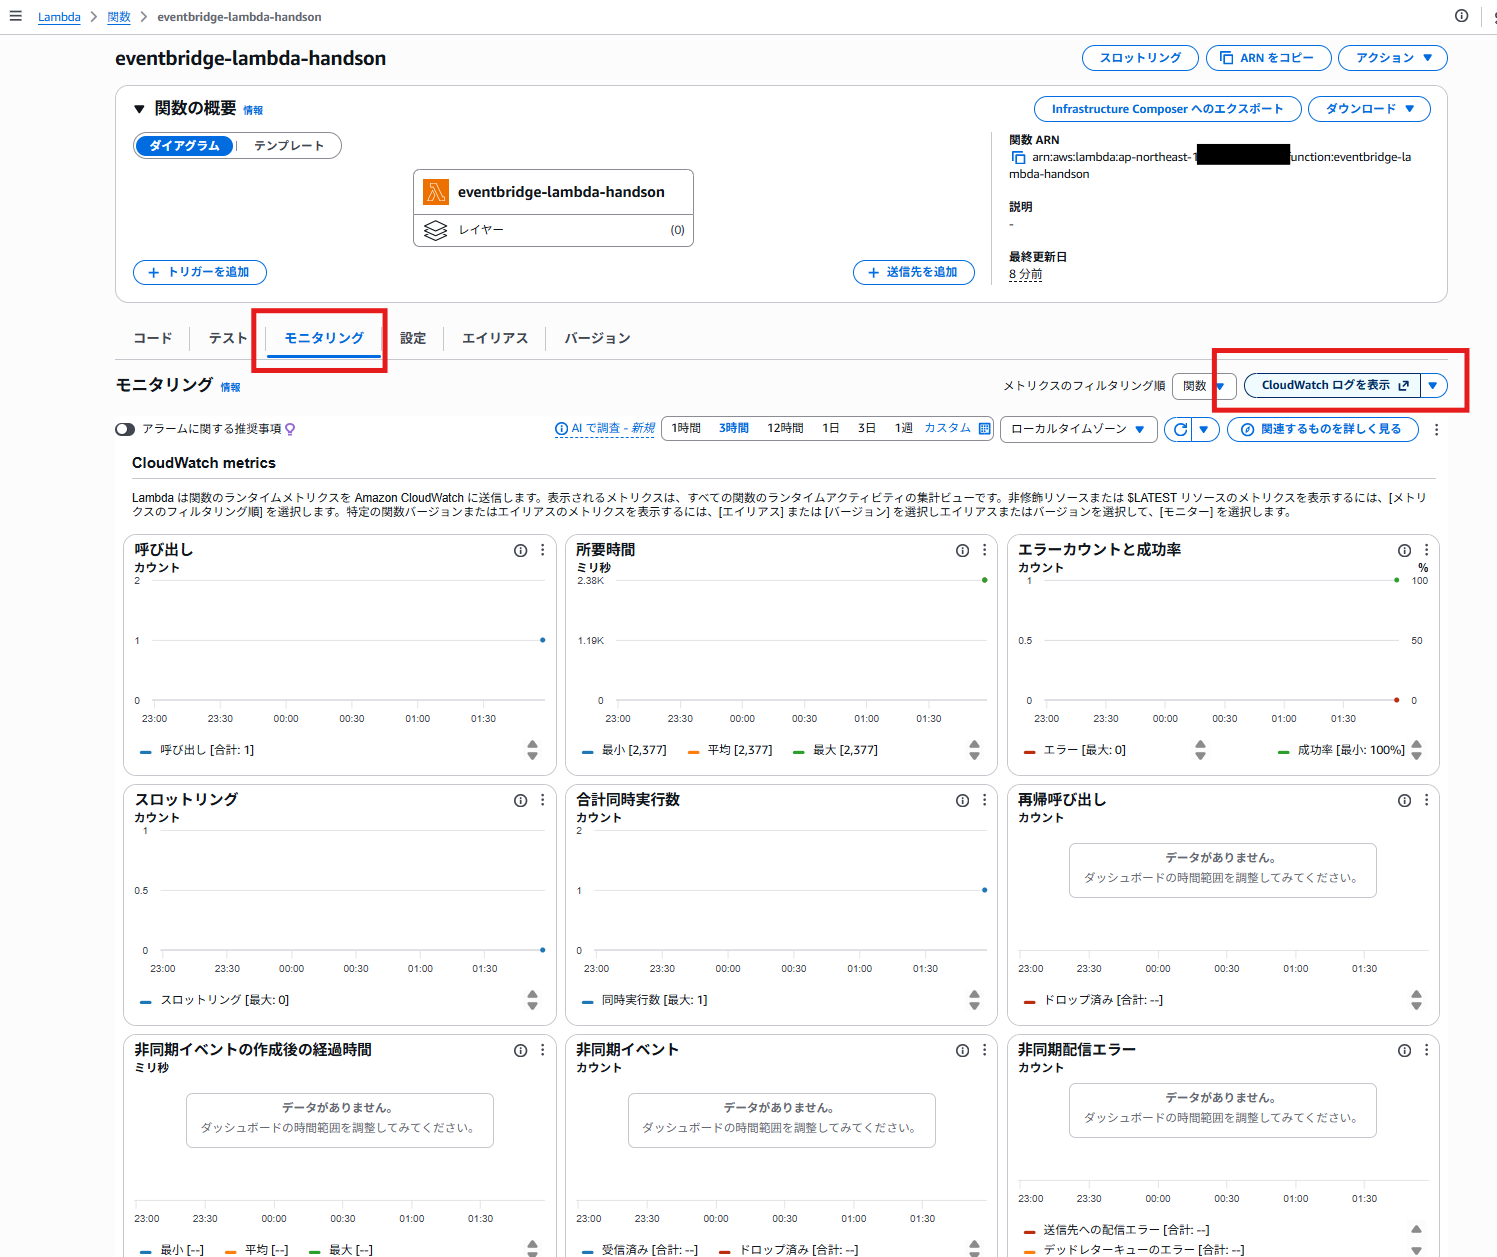Click トリガーを追加 button

(200, 272)
